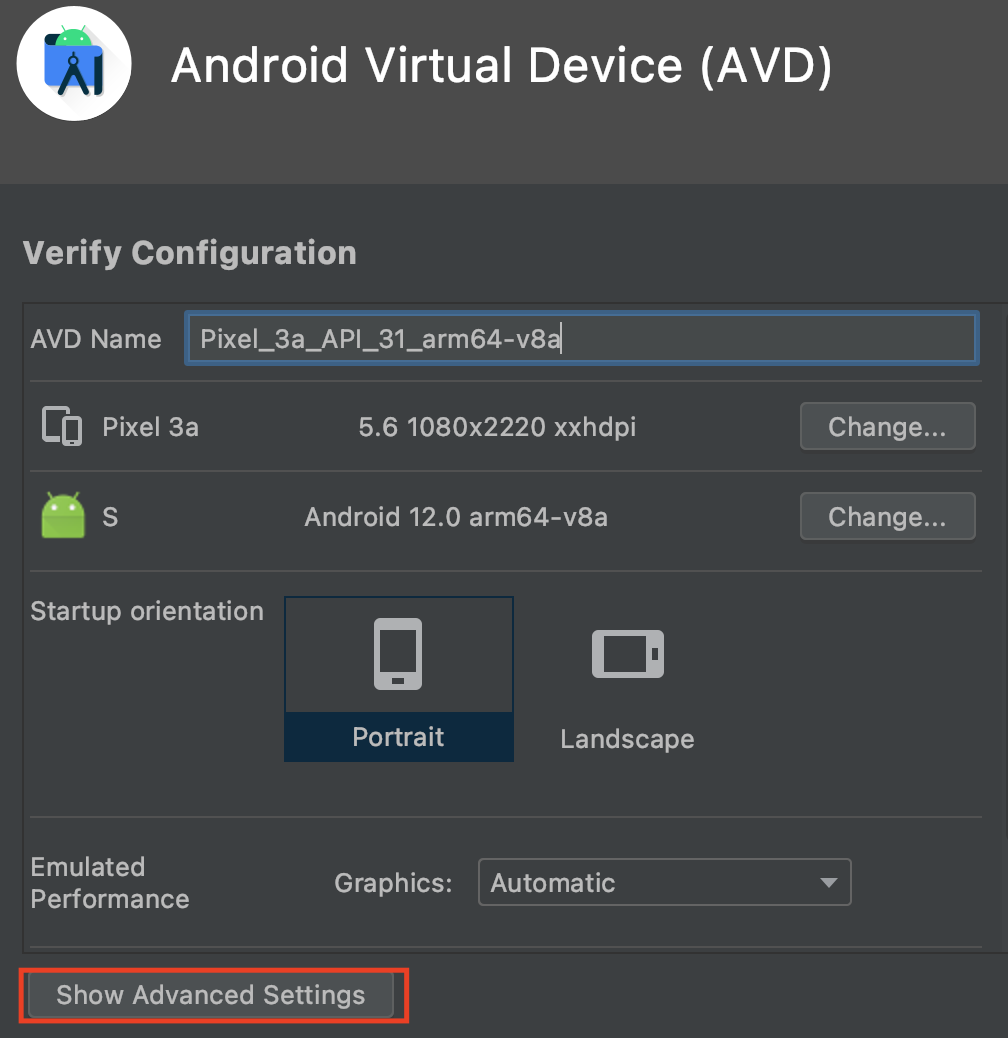Change the Pixel 3a hardware device
This screenshot has height=1038, width=1008.
888,426
